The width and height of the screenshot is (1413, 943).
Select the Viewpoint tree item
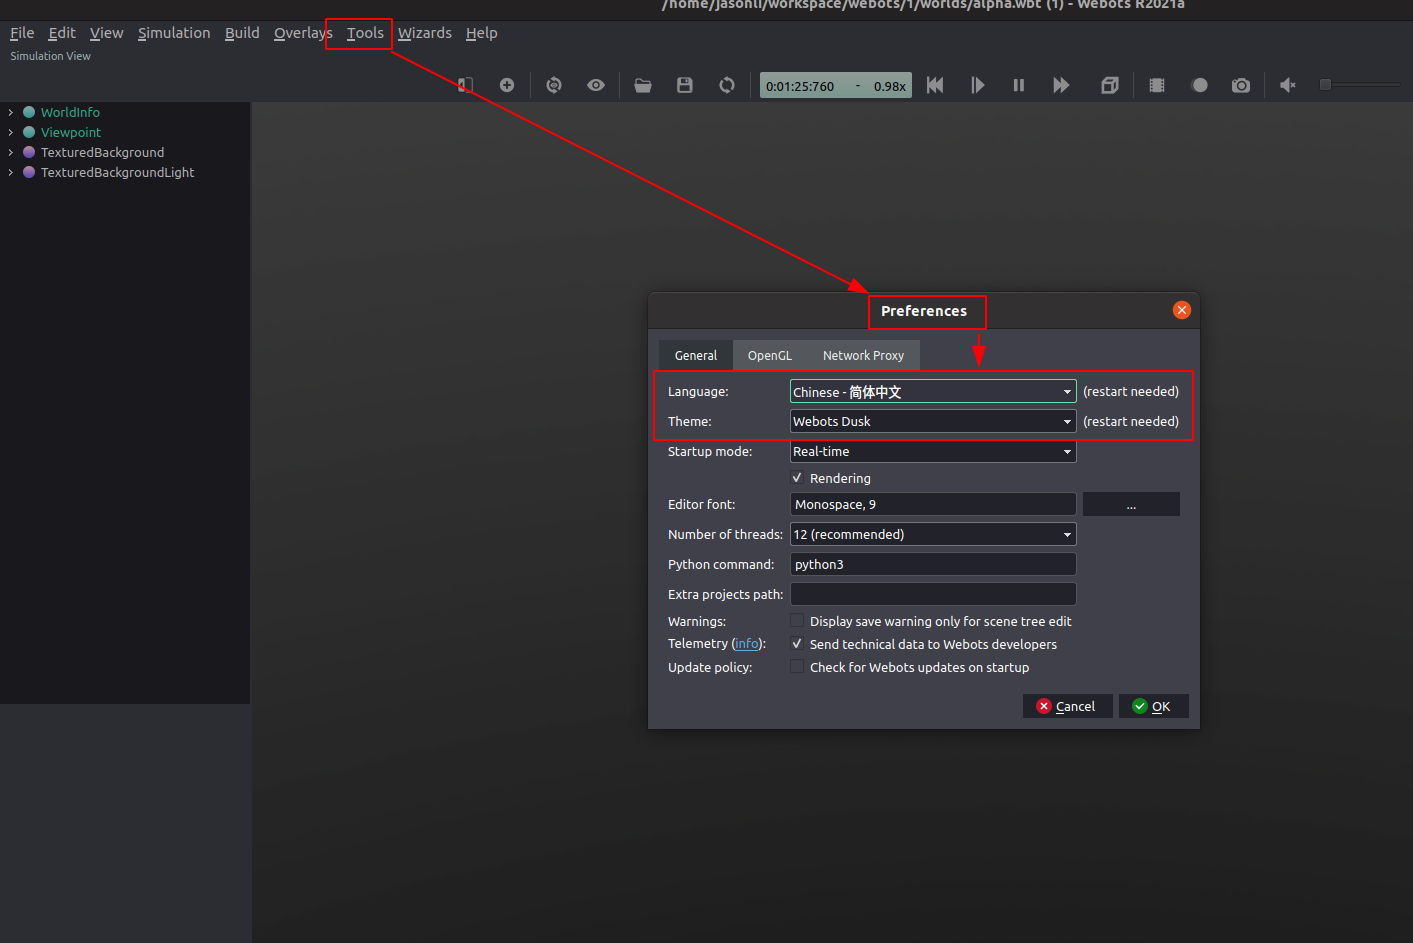point(71,133)
